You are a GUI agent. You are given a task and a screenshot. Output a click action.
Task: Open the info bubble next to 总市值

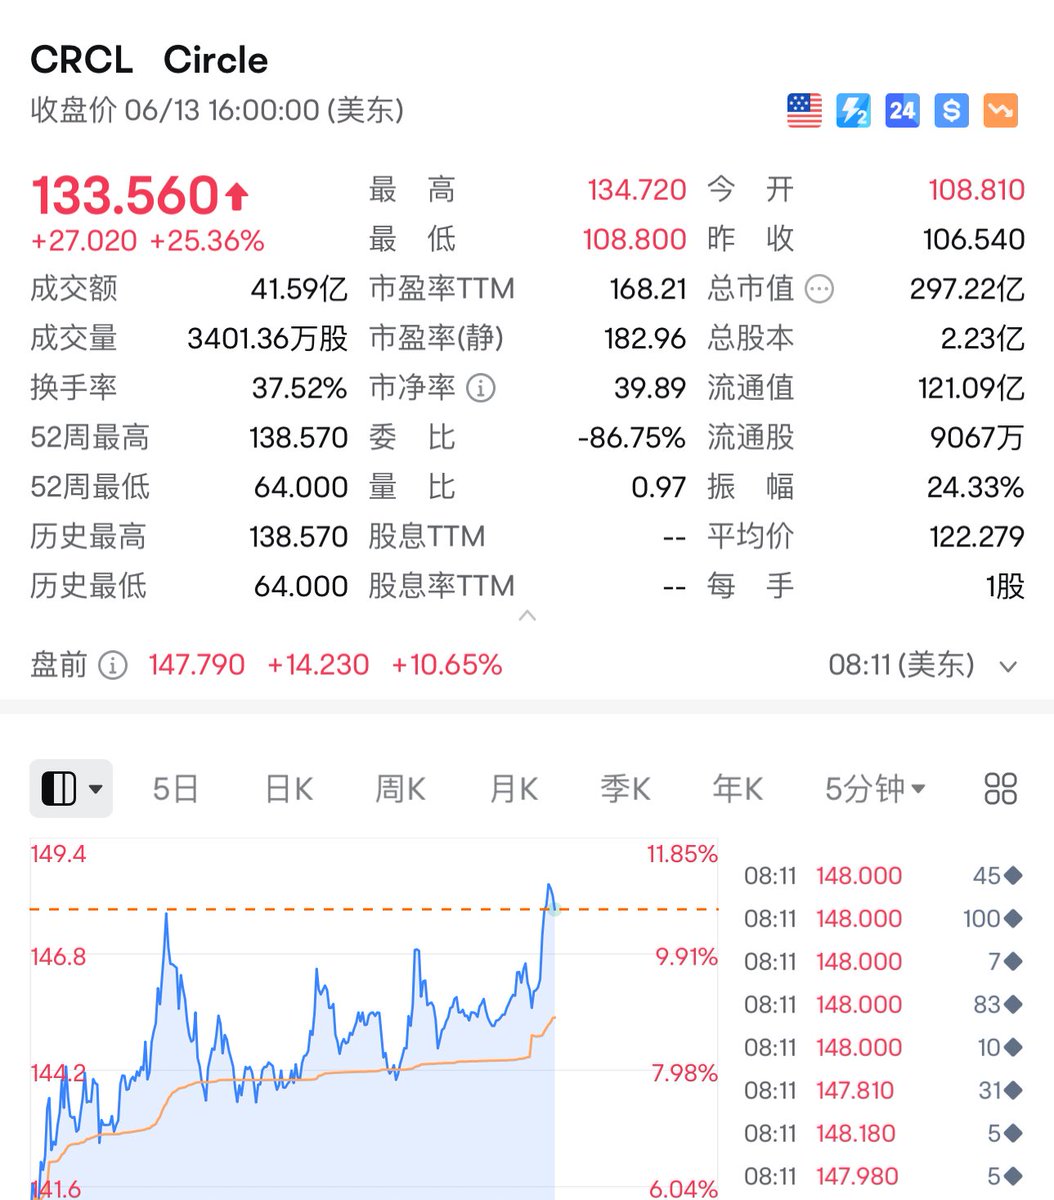pos(819,289)
